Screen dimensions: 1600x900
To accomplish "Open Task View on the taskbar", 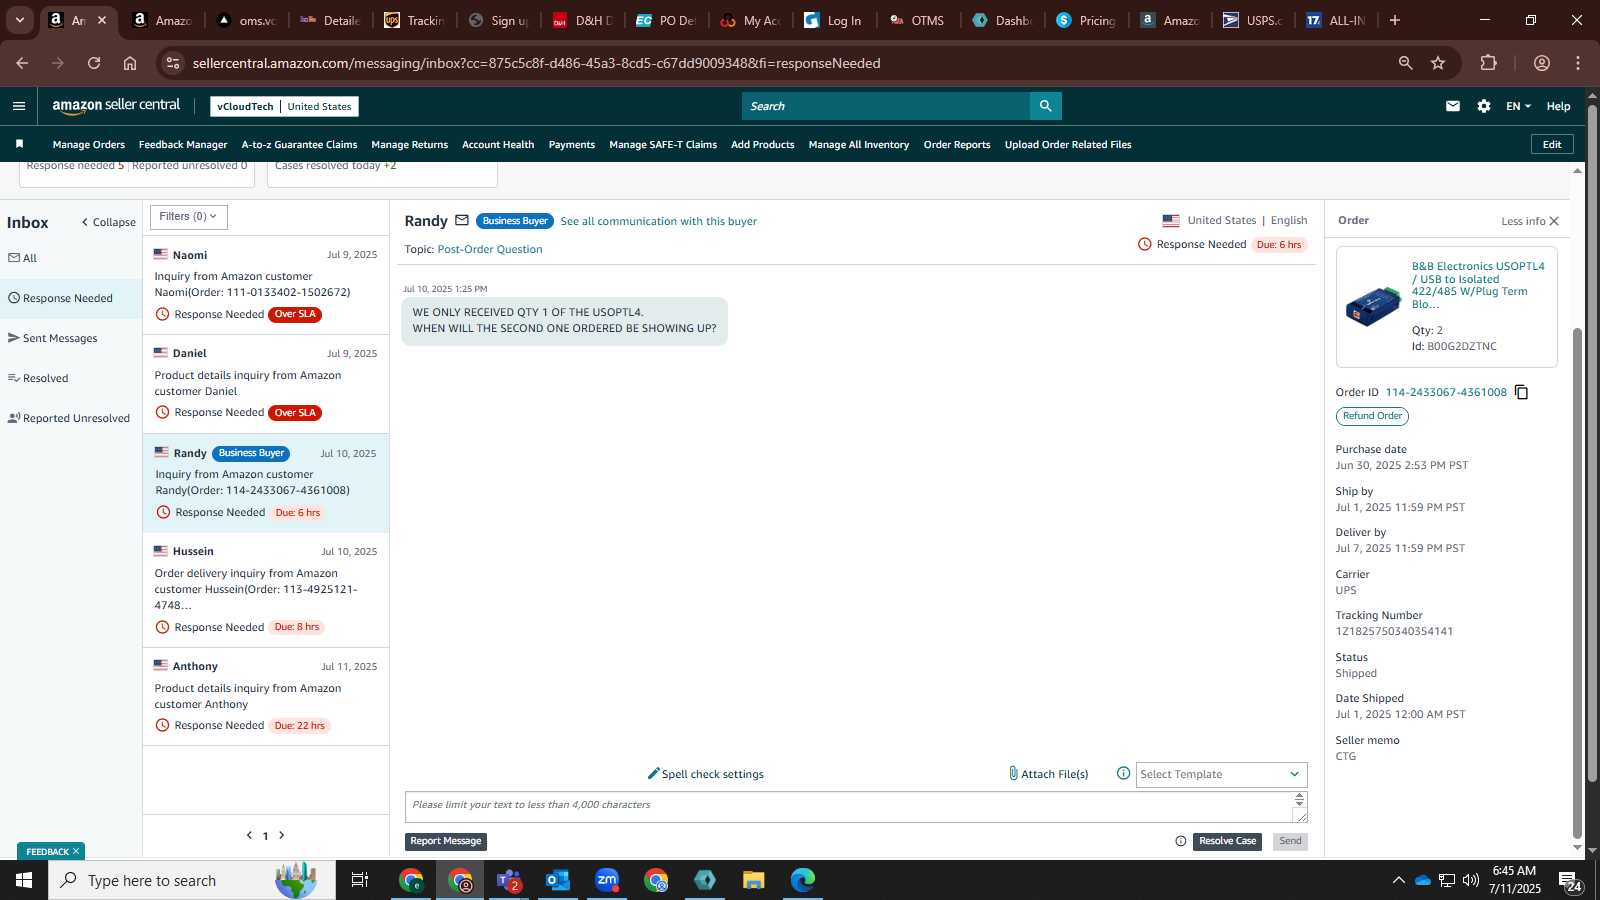I will click(x=359, y=880).
